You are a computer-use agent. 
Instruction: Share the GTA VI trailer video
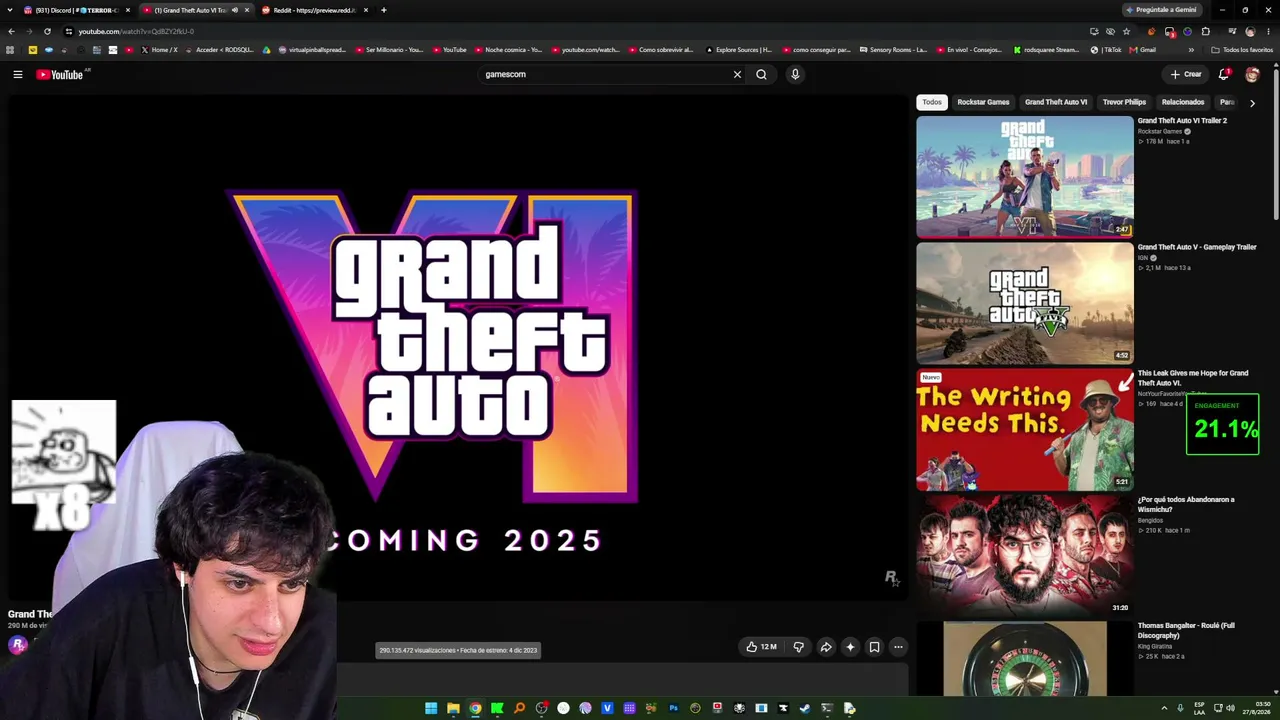(x=826, y=647)
